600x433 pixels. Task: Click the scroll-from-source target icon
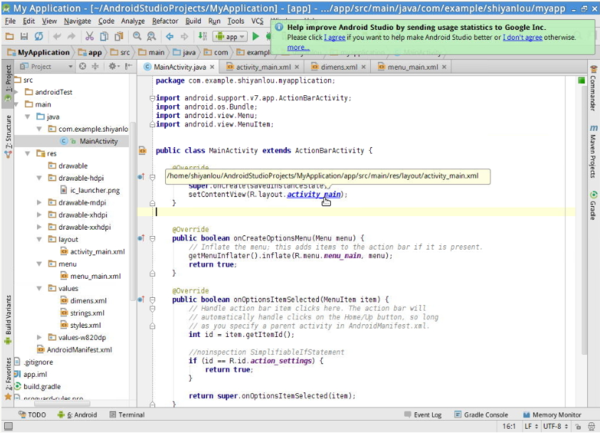point(82,67)
